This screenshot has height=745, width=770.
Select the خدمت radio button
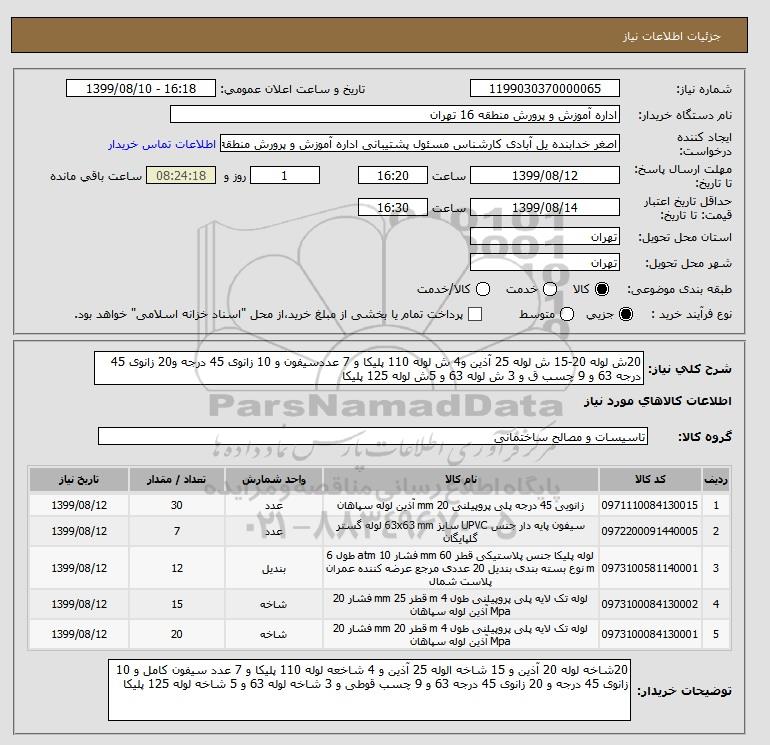[x=550, y=289]
